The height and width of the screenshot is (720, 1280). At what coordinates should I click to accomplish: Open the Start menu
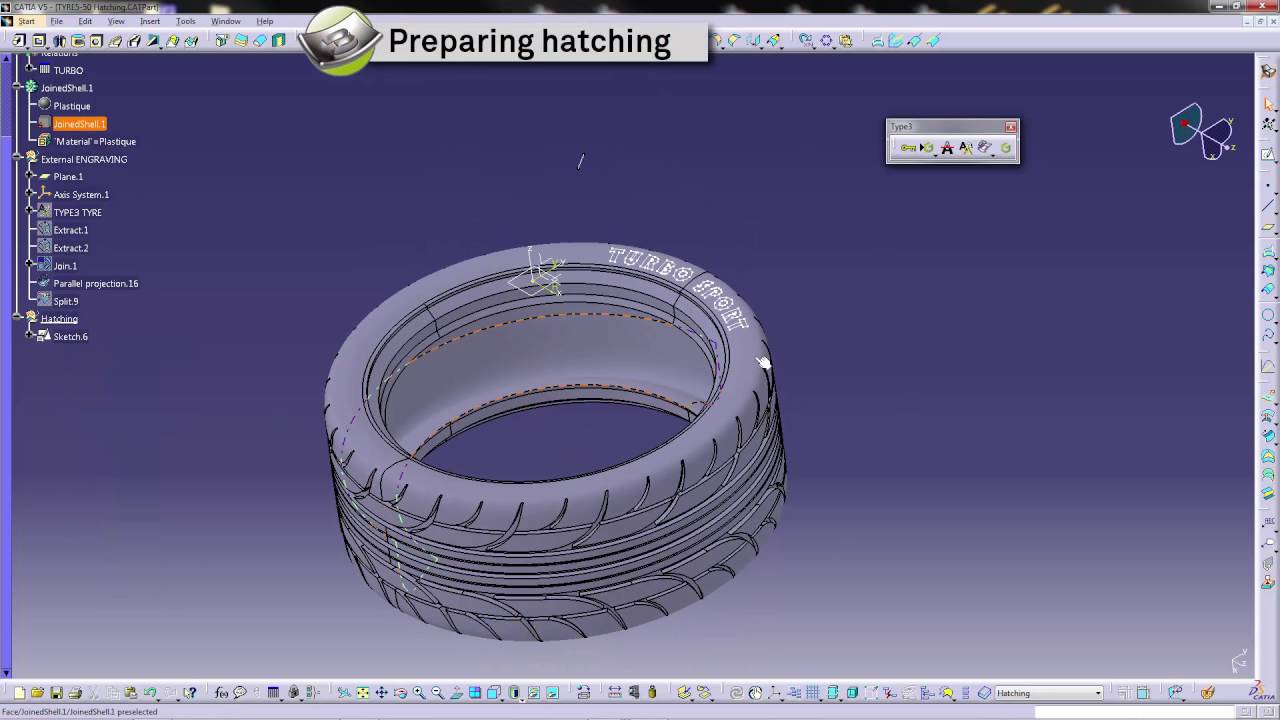26,21
